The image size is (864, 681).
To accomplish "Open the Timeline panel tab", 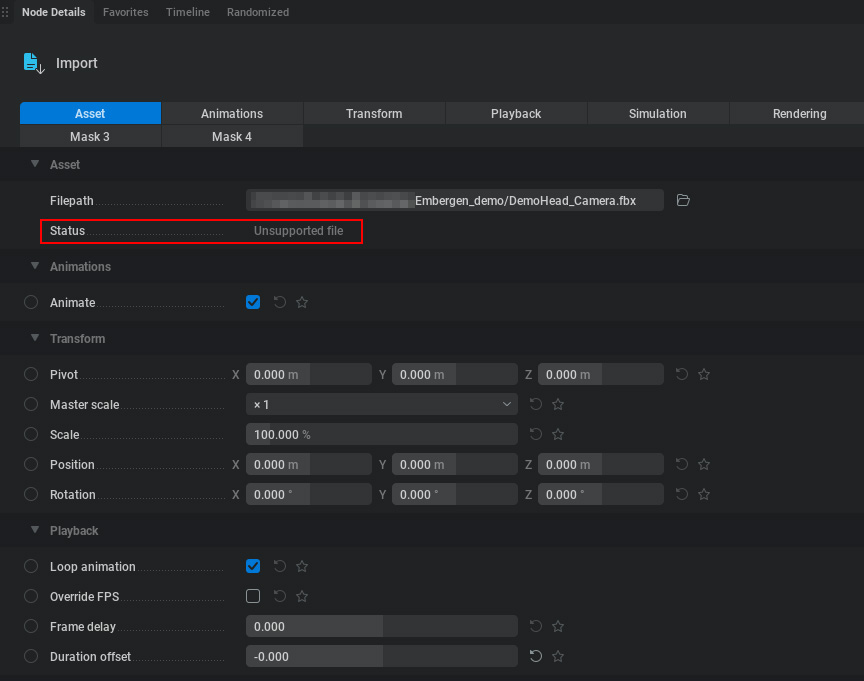I will pyautogui.click(x=188, y=12).
